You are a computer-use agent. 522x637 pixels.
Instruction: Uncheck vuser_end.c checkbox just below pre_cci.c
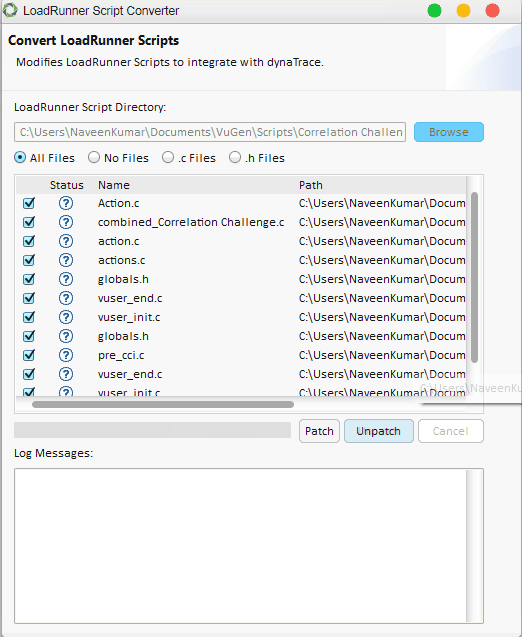pyautogui.click(x=29, y=374)
